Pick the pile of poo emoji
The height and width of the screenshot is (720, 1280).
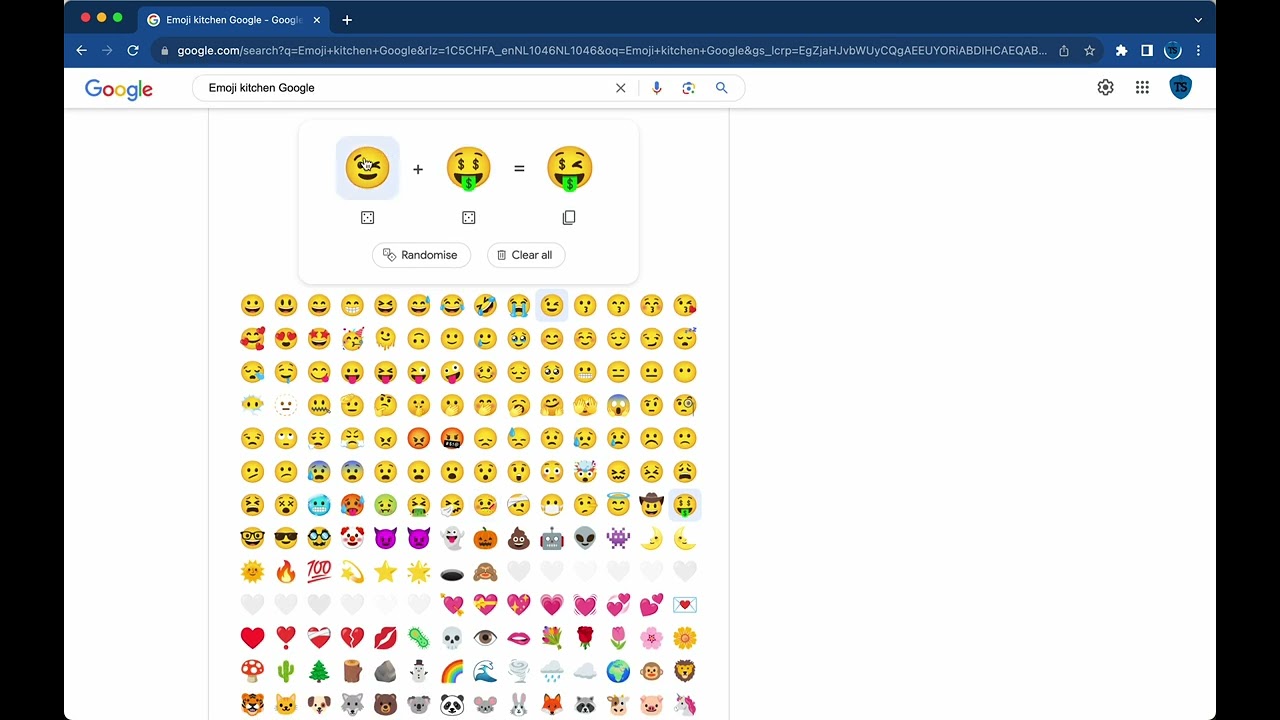[x=518, y=538]
